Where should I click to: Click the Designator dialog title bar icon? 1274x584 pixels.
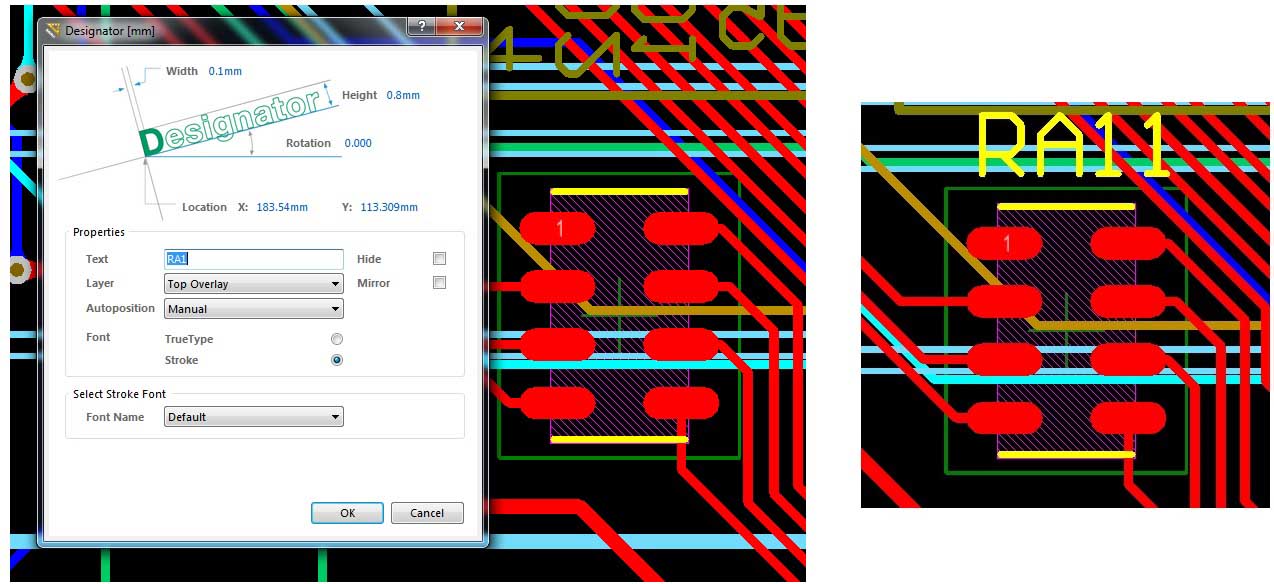[x=53, y=30]
